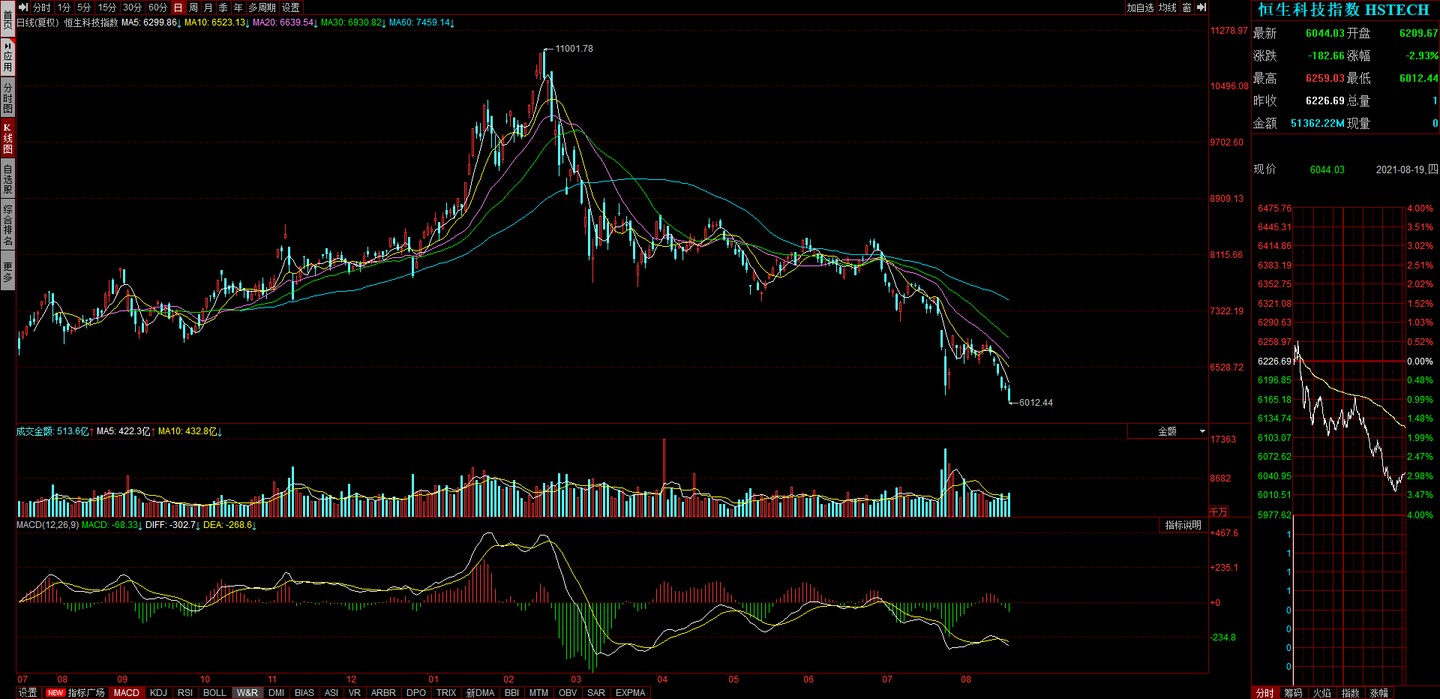Toggle 均线 moving average display
The width and height of the screenshot is (1440, 699).
click(1167, 7)
